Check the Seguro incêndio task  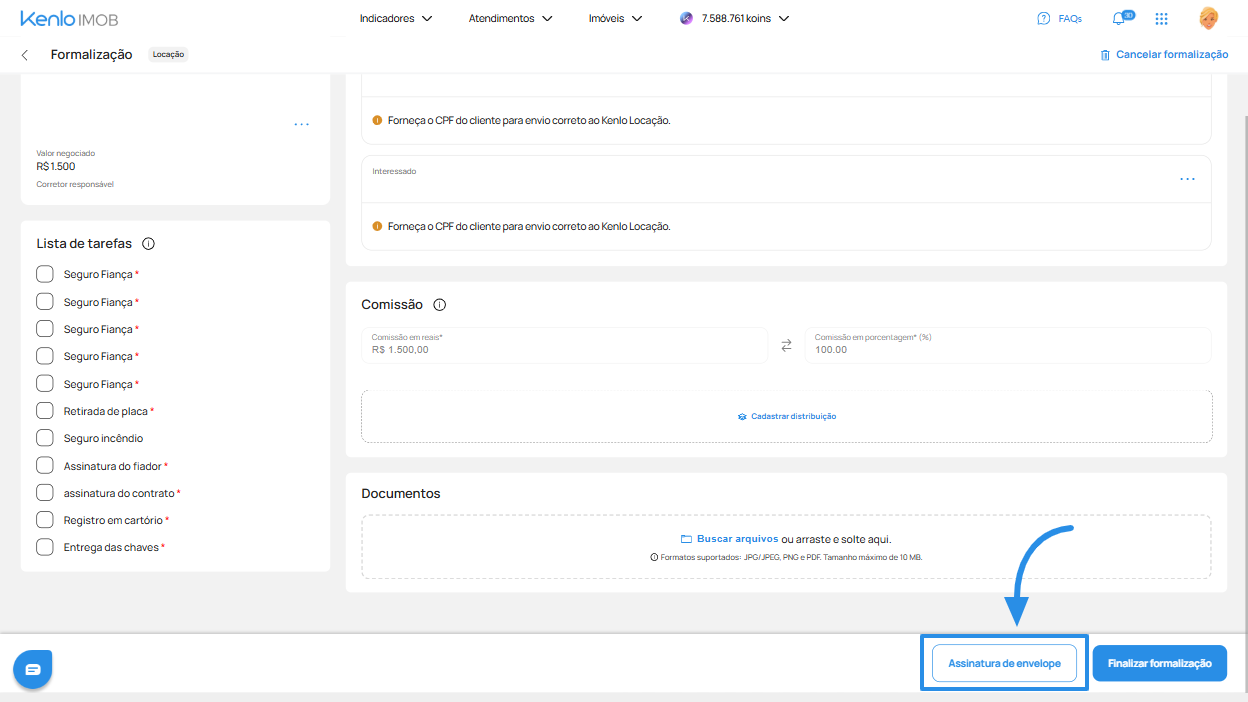(x=44, y=438)
